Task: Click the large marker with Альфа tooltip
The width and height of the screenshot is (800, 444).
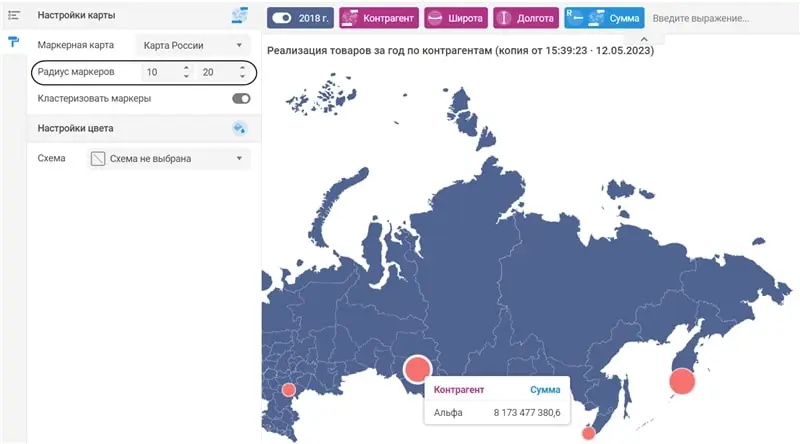Action: (x=417, y=369)
